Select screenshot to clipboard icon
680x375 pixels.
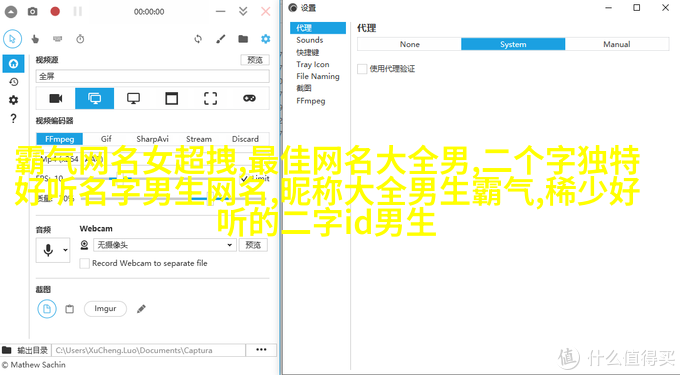(x=69, y=309)
